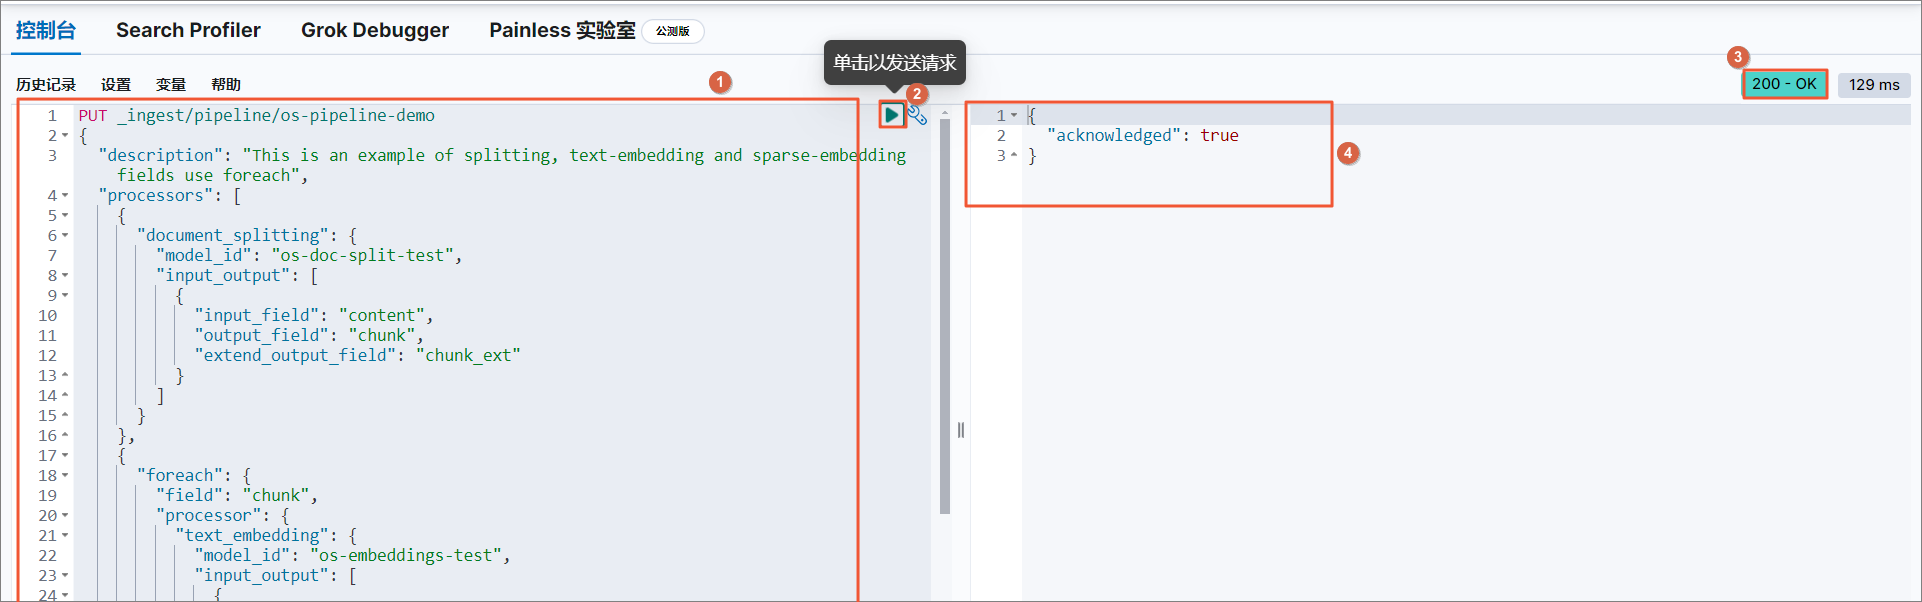
Task: Collapse the fold arrow on request line 2
Action: tap(65, 136)
